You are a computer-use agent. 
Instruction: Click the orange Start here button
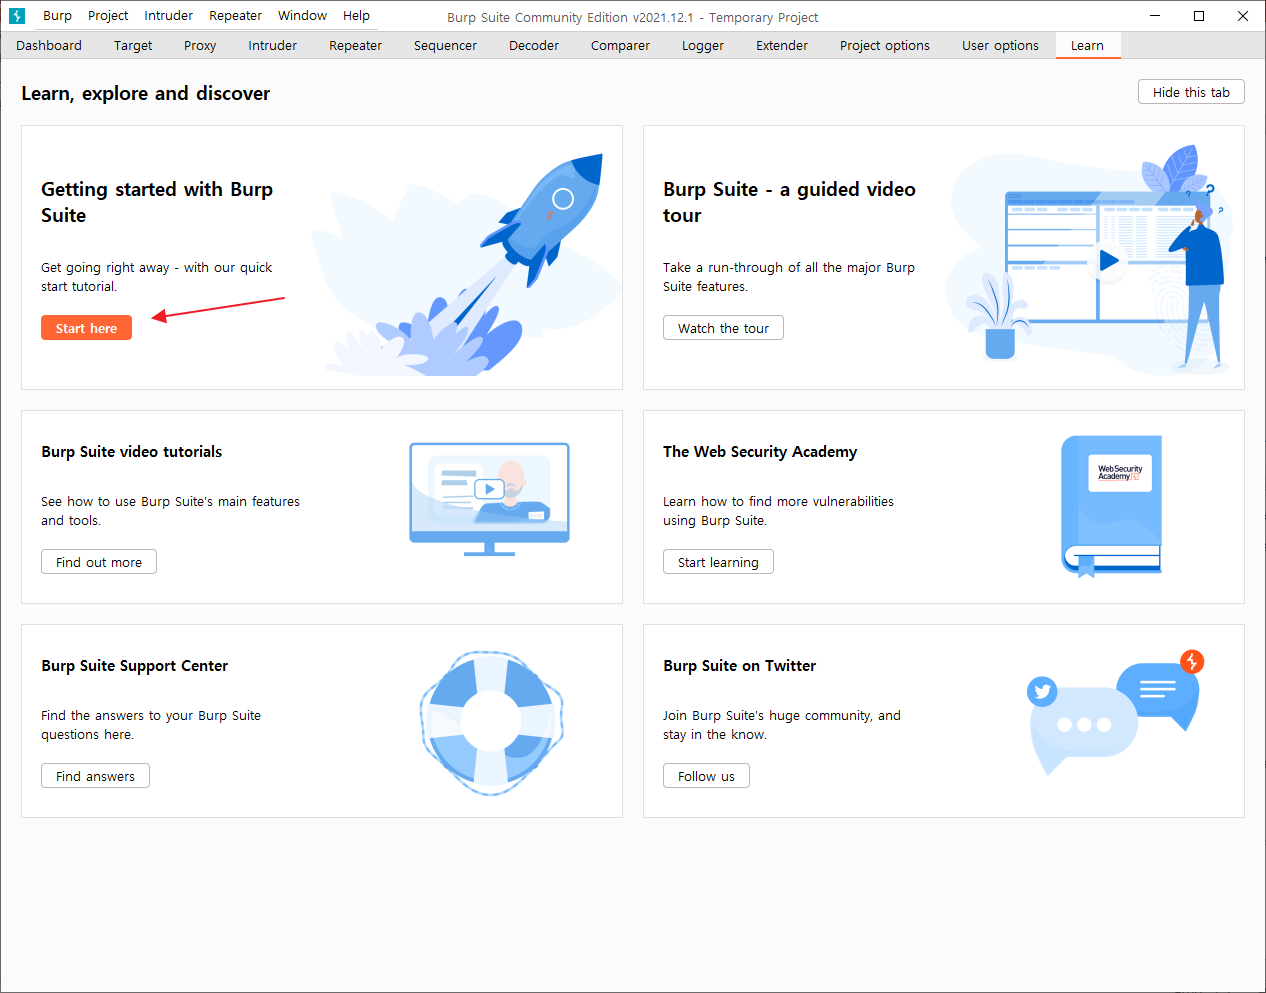tap(86, 328)
